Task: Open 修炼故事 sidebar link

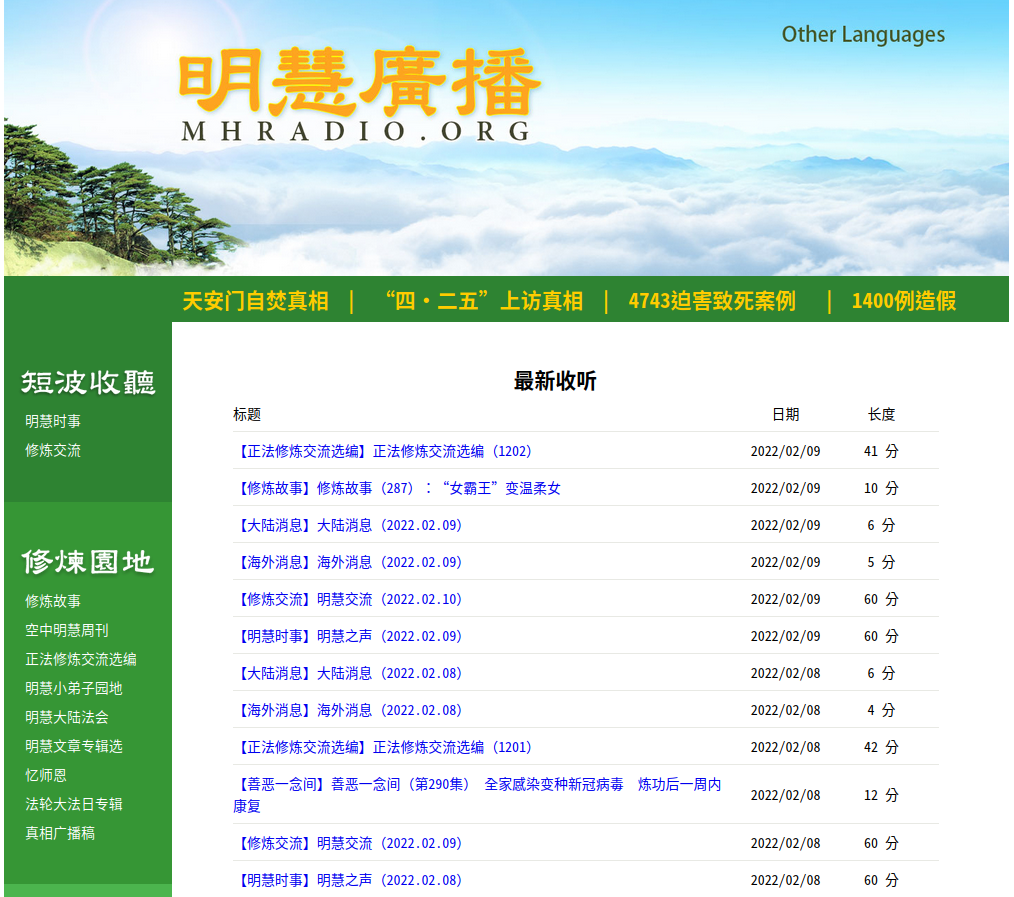Action: [53, 602]
